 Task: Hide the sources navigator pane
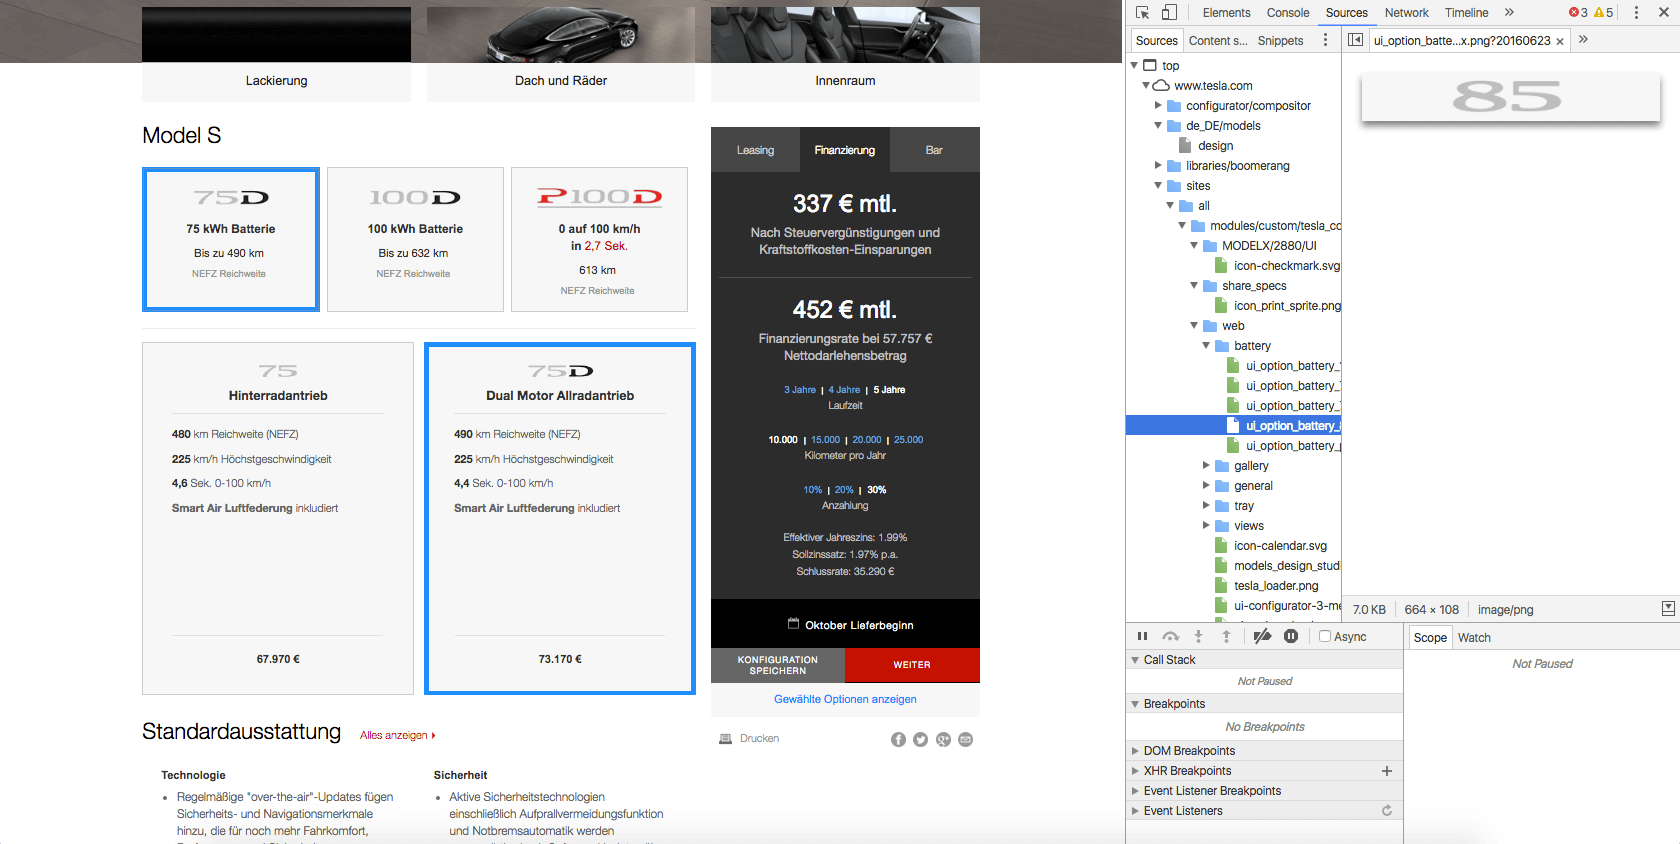pyautogui.click(x=1355, y=40)
